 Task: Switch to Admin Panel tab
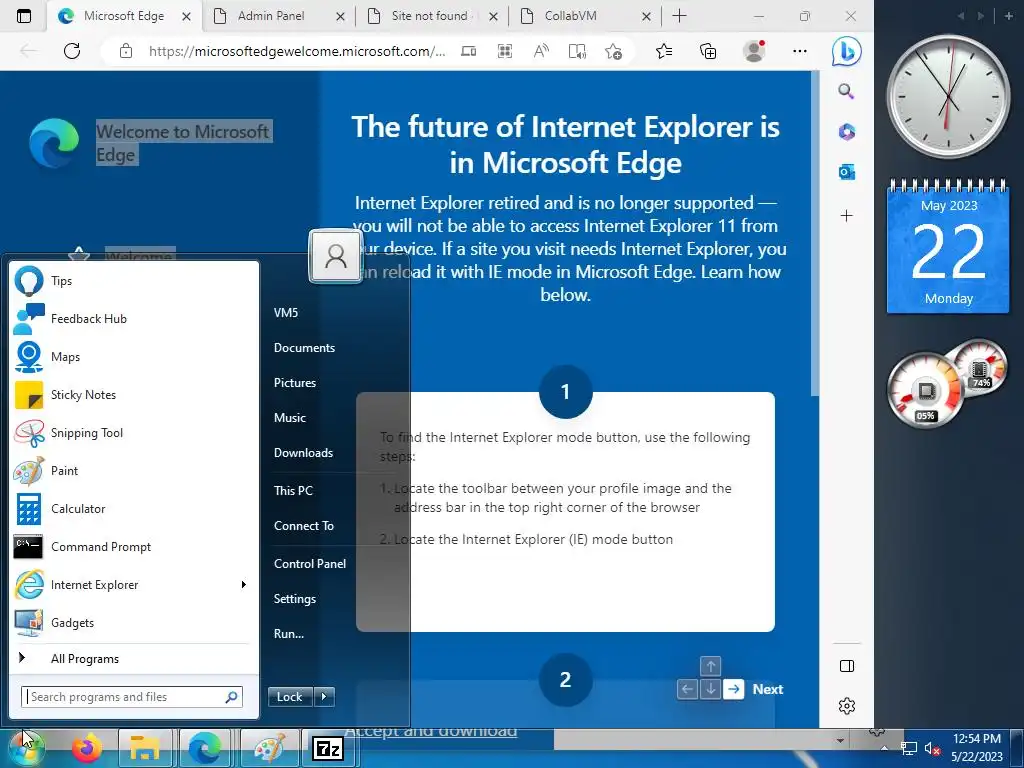pos(271,16)
